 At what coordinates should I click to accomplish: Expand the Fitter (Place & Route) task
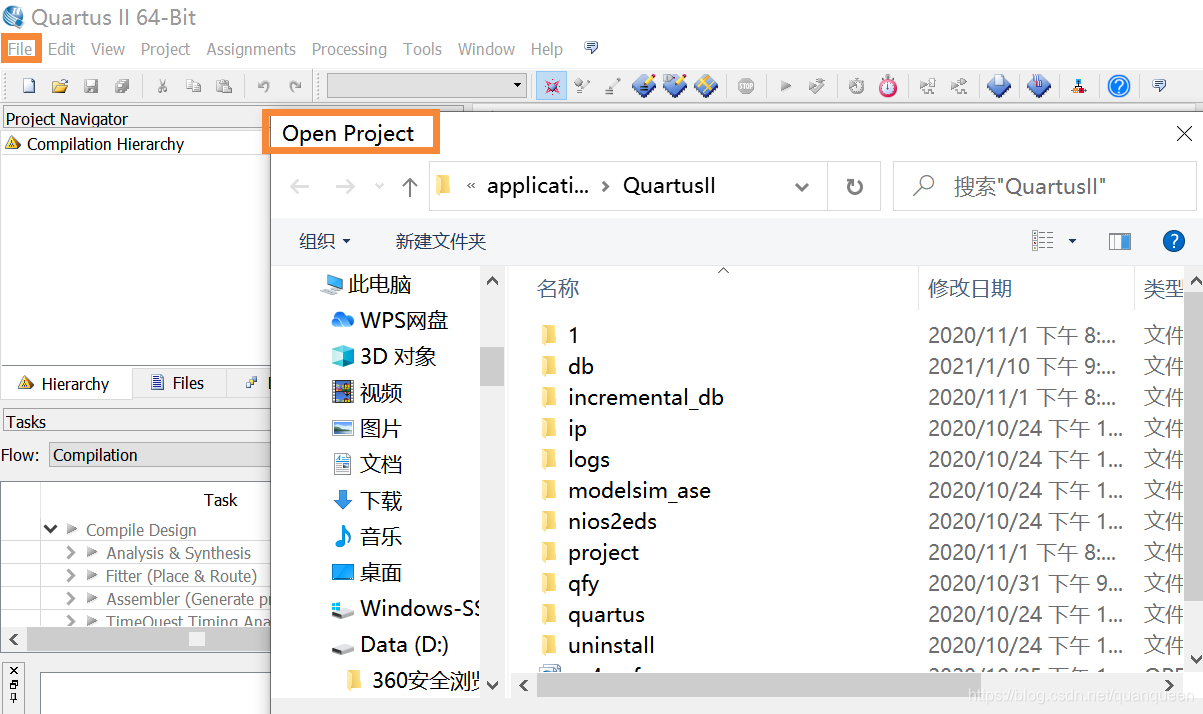[x=70, y=575]
